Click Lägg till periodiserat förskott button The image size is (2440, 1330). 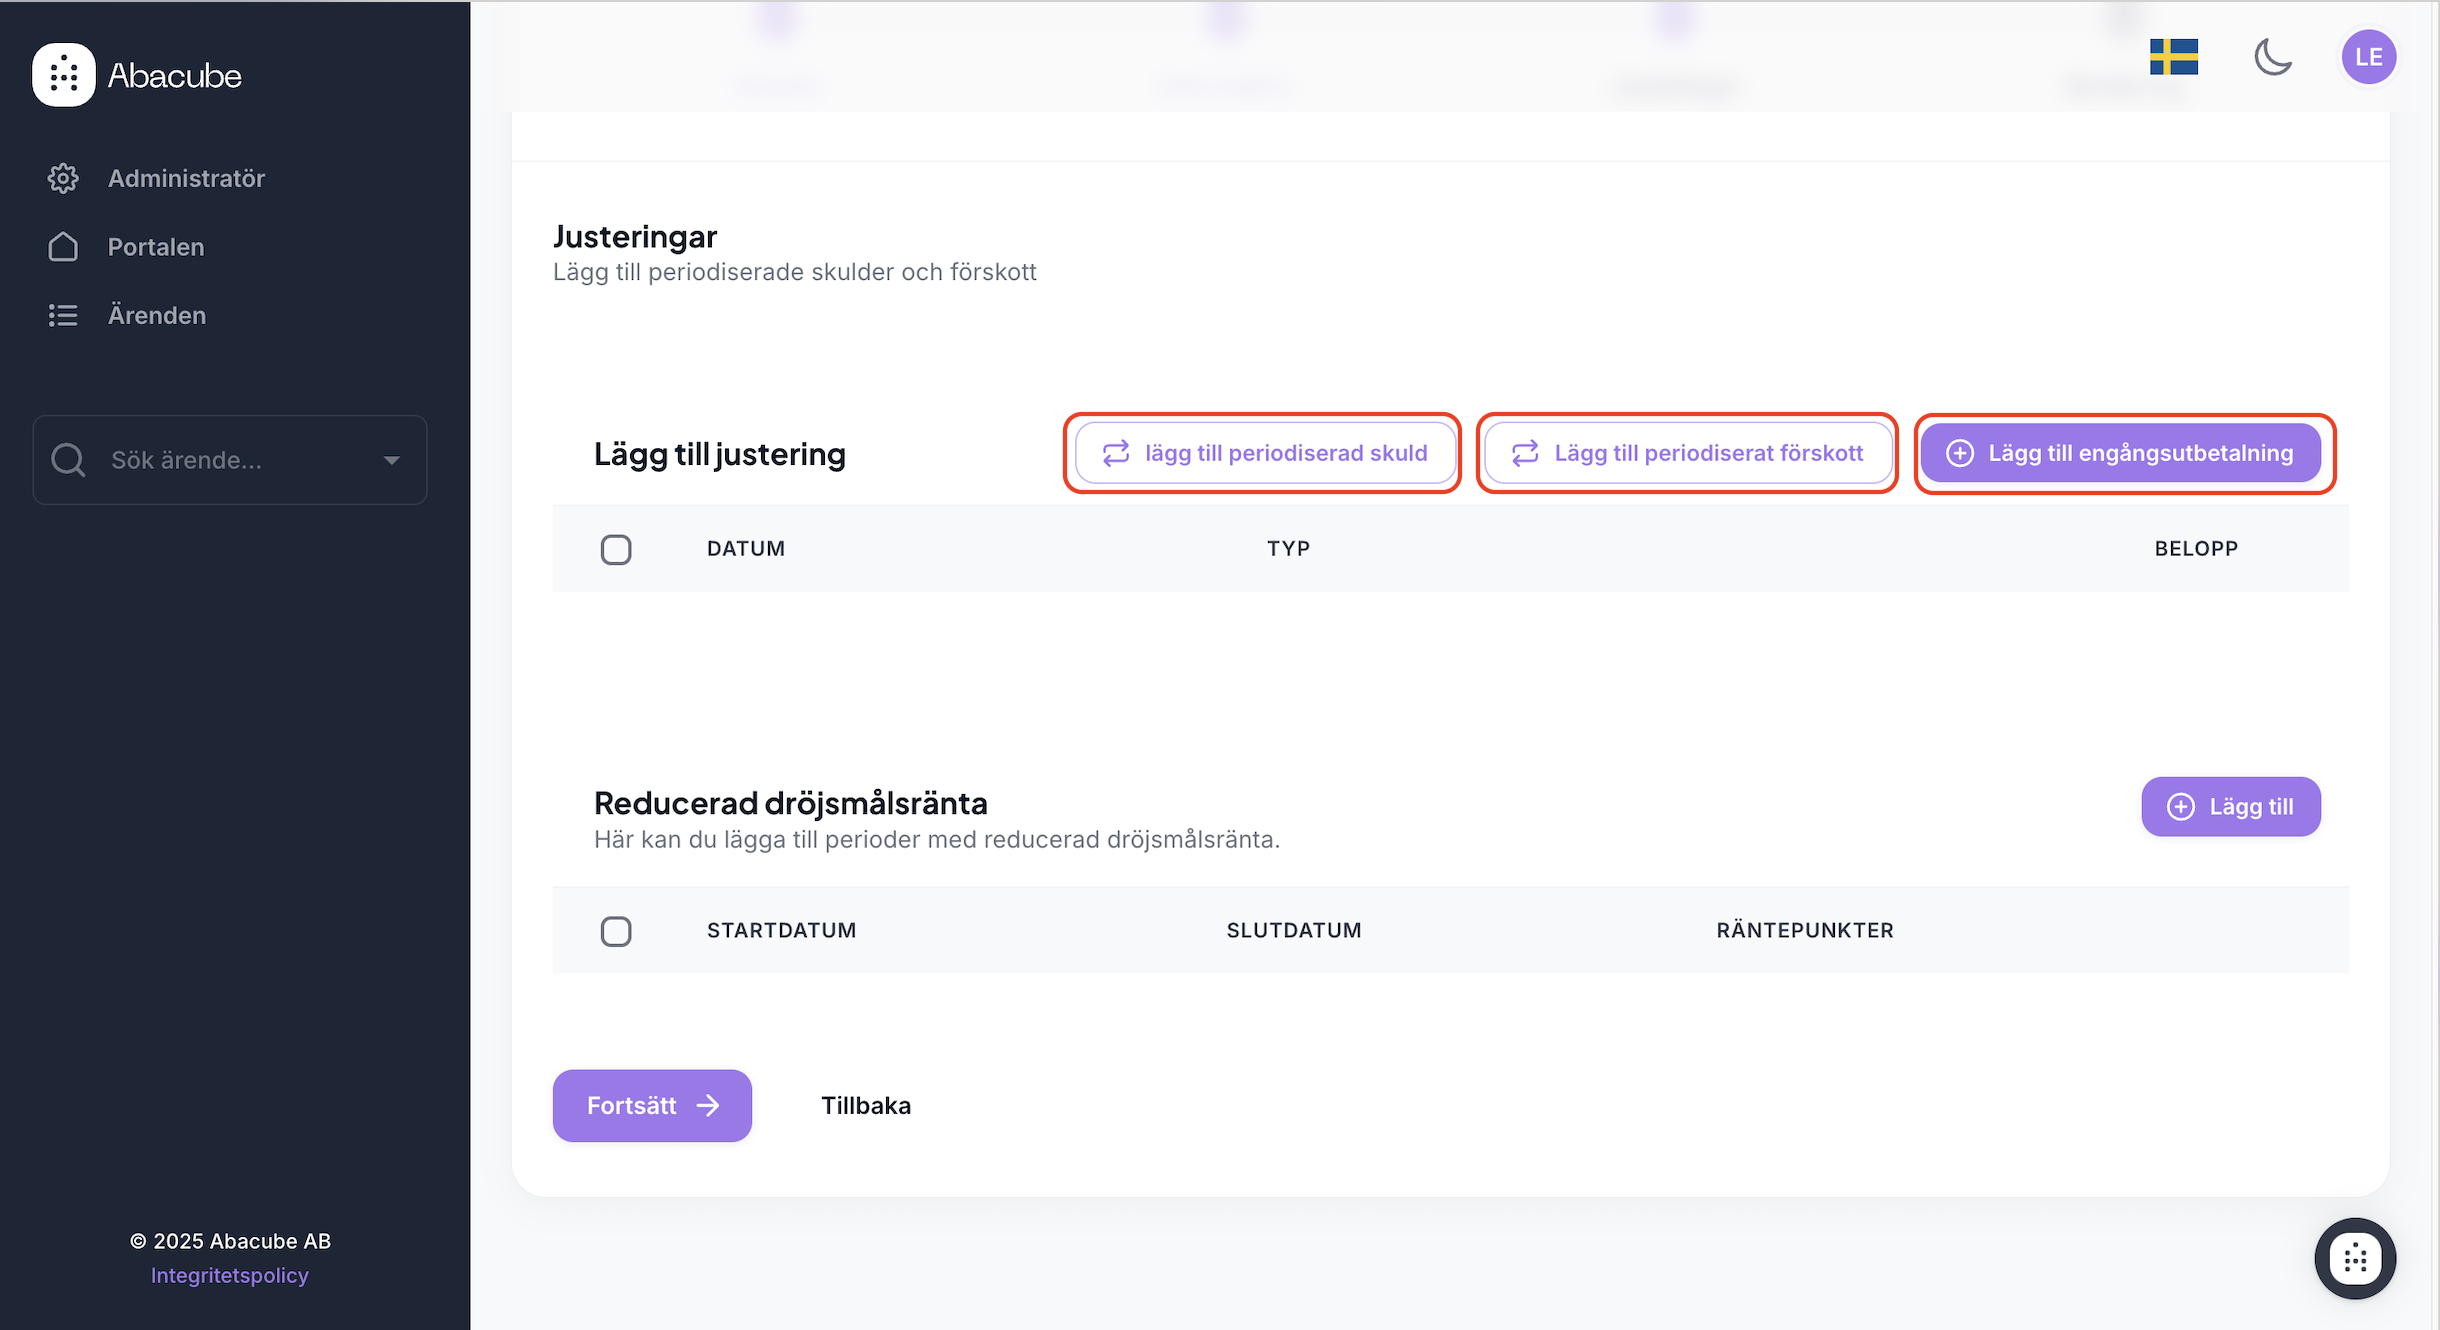tap(1687, 453)
